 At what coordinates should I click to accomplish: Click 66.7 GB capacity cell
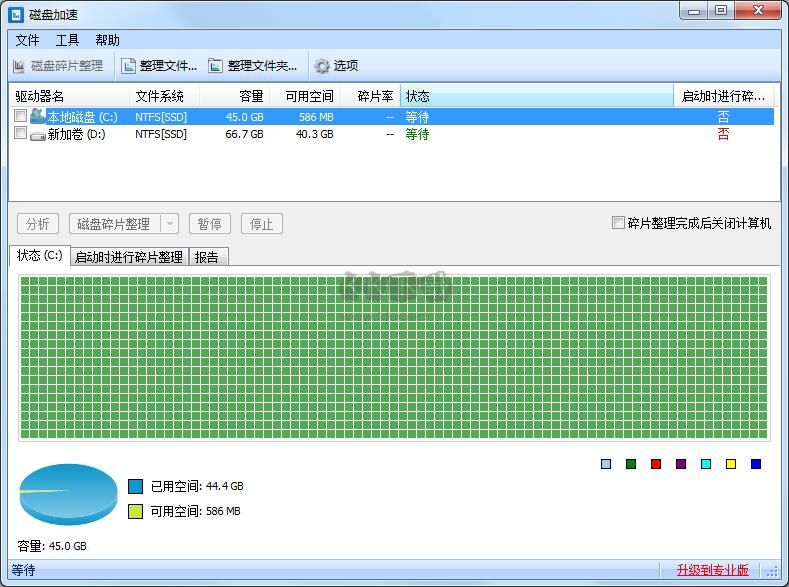pyautogui.click(x=245, y=134)
